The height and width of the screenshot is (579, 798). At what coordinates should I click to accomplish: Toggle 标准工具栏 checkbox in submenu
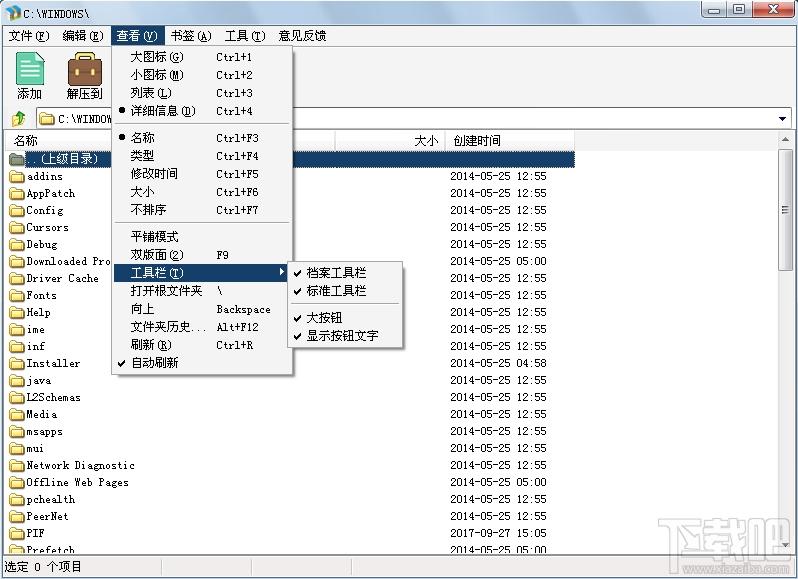(345, 291)
